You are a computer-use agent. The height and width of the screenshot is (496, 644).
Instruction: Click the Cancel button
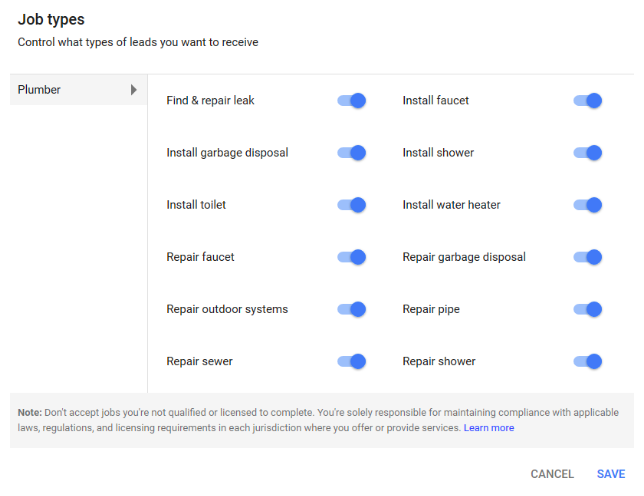coord(552,474)
